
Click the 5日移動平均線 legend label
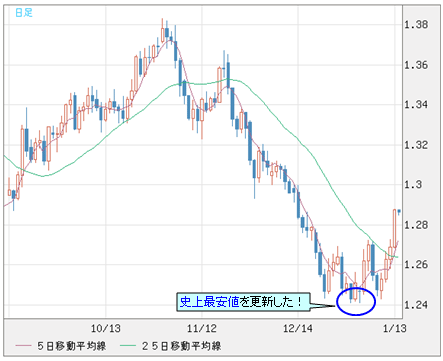[72, 346]
